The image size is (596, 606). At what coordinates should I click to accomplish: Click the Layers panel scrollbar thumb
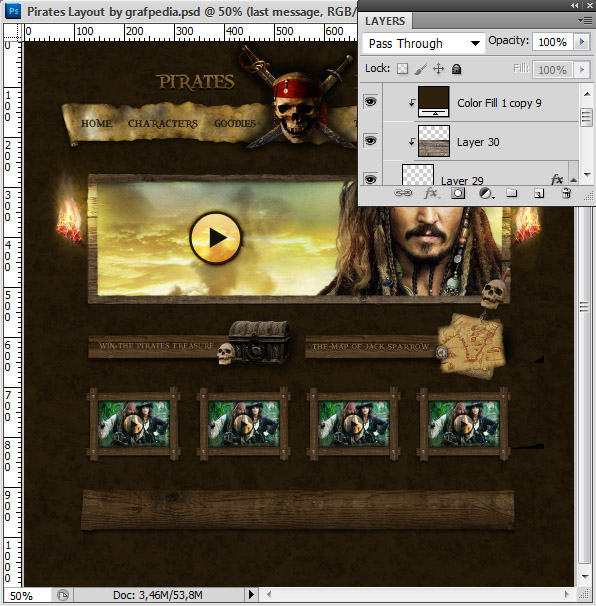[587, 117]
